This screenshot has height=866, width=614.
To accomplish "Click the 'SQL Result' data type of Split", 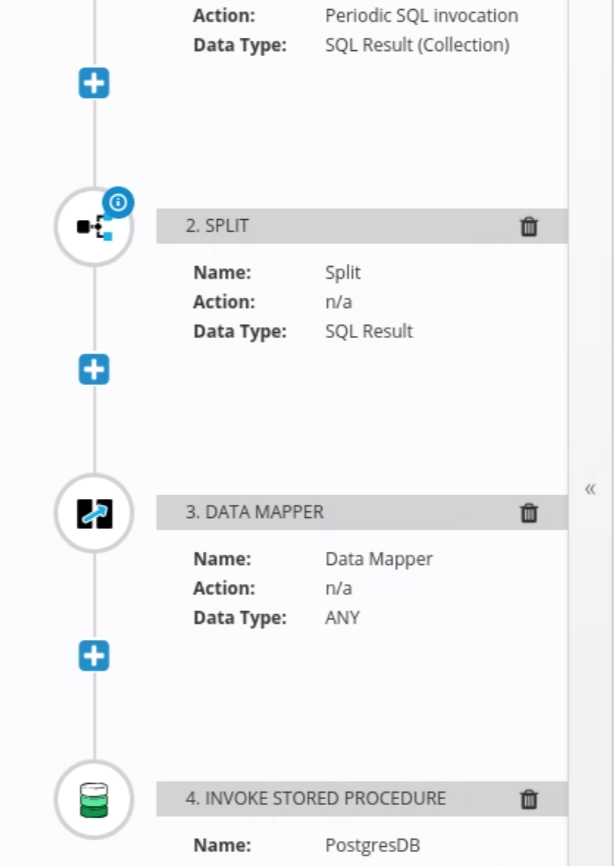I will click(369, 331).
